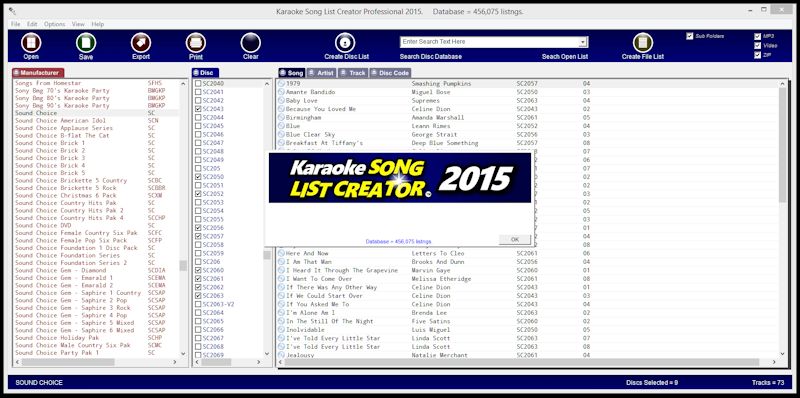The width and height of the screenshot is (800, 398).
Task: Click the Create Disc List icon
Action: coord(345,43)
